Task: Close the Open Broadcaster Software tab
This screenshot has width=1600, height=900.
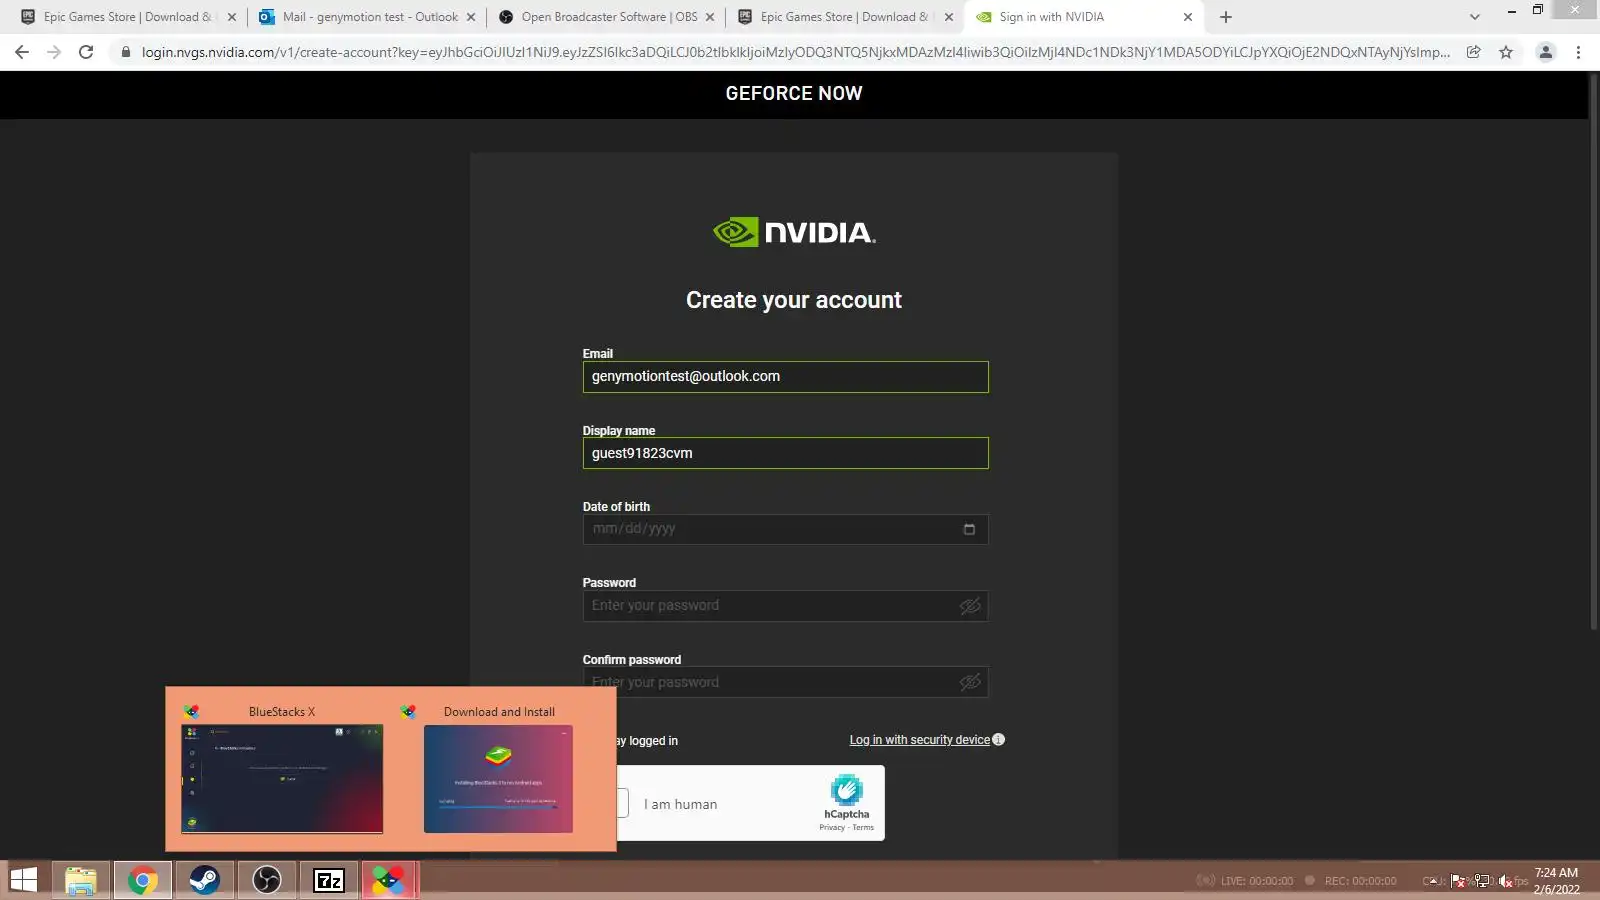Action: tap(710, 17)
